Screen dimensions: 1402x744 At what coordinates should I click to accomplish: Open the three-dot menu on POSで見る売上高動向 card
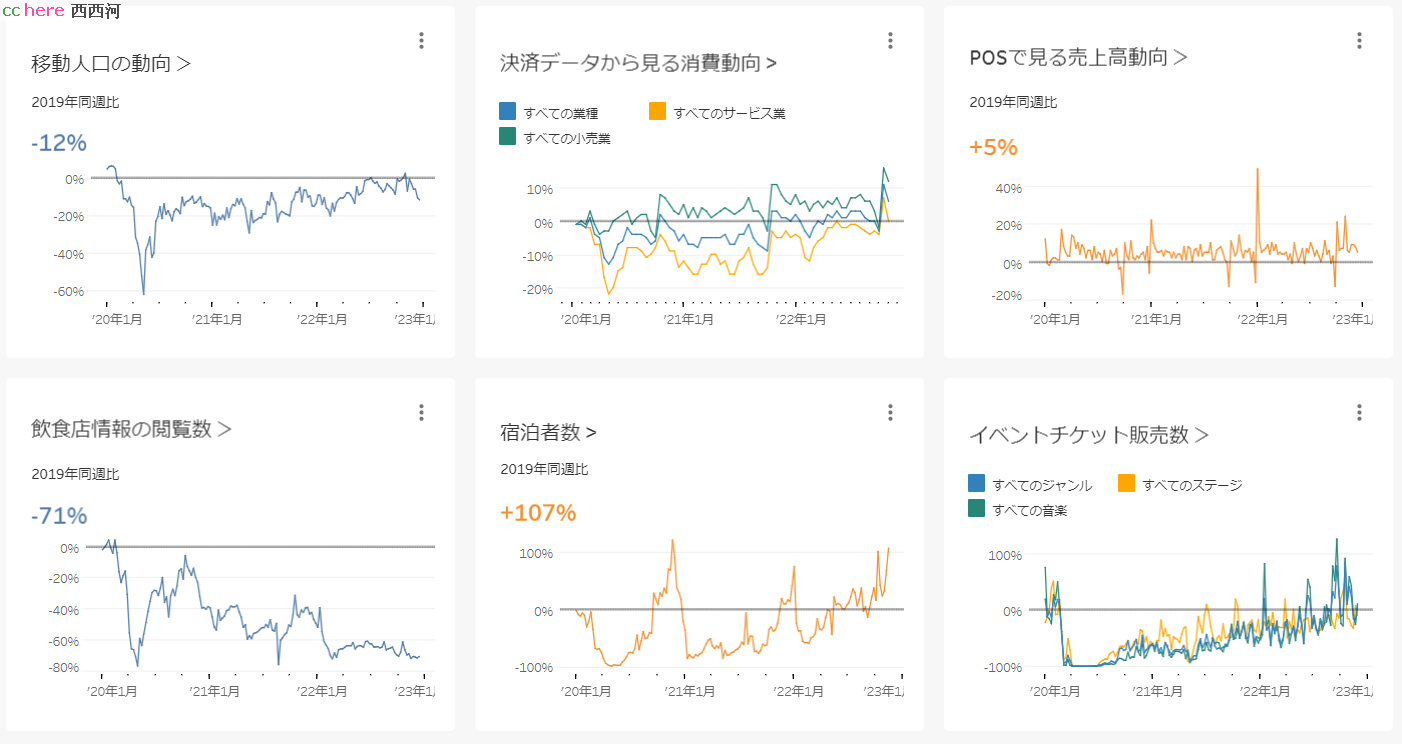(x=1359, y=40)
